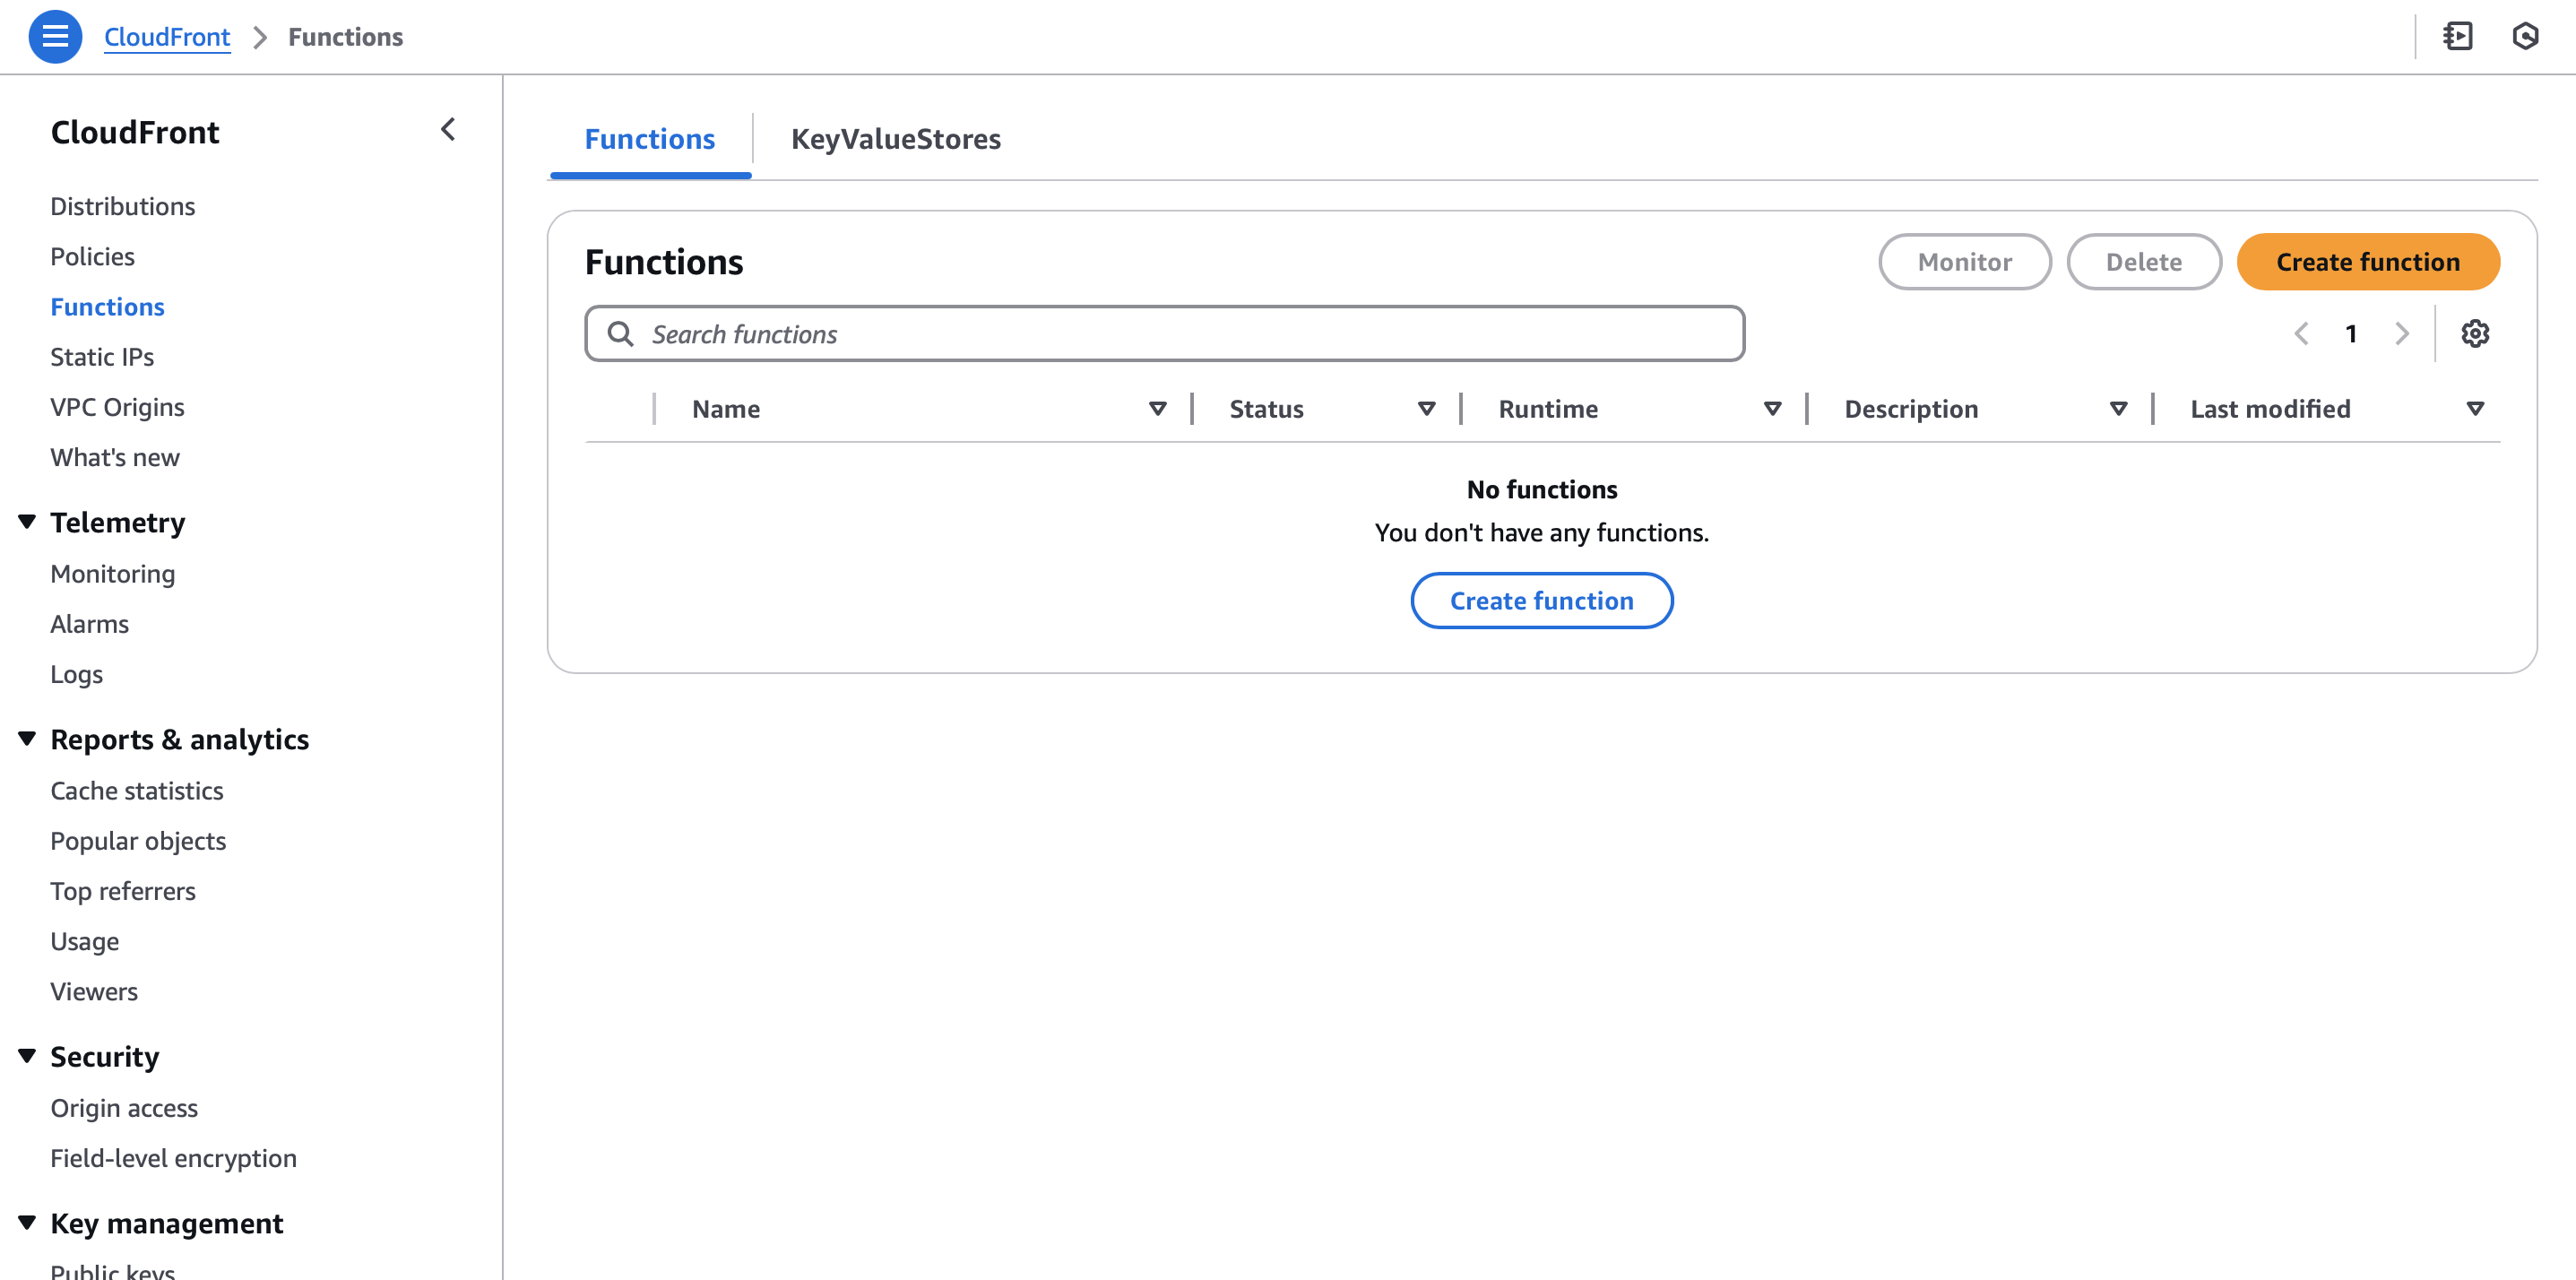The height and width of the screenshot is (1280, 2576).
Task: Click the CloudFront breadcrumb link
Action: 167,37
